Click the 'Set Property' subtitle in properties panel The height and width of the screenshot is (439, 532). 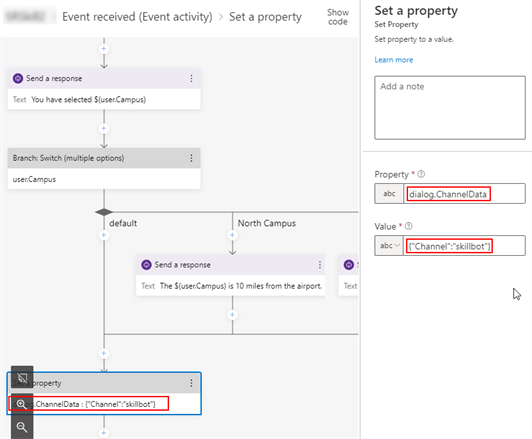396,24
